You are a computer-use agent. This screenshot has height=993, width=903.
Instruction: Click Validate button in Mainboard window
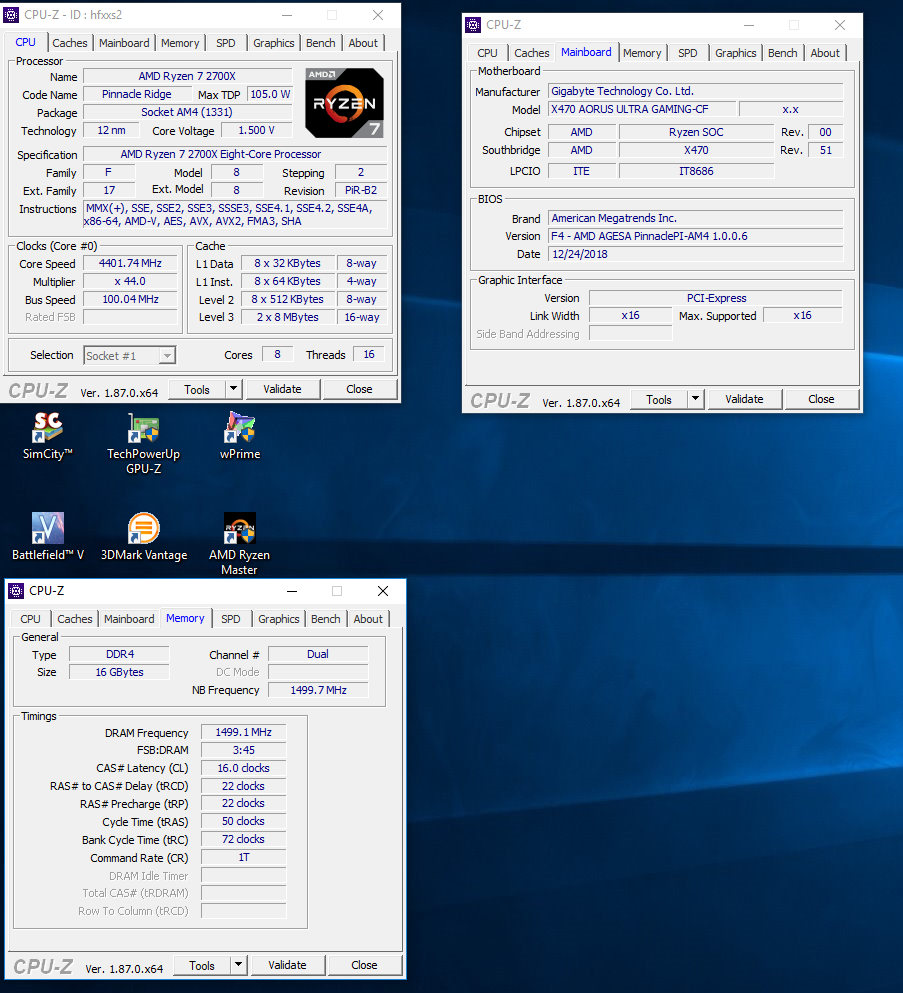pyautogui.click(x=744, y=400)
